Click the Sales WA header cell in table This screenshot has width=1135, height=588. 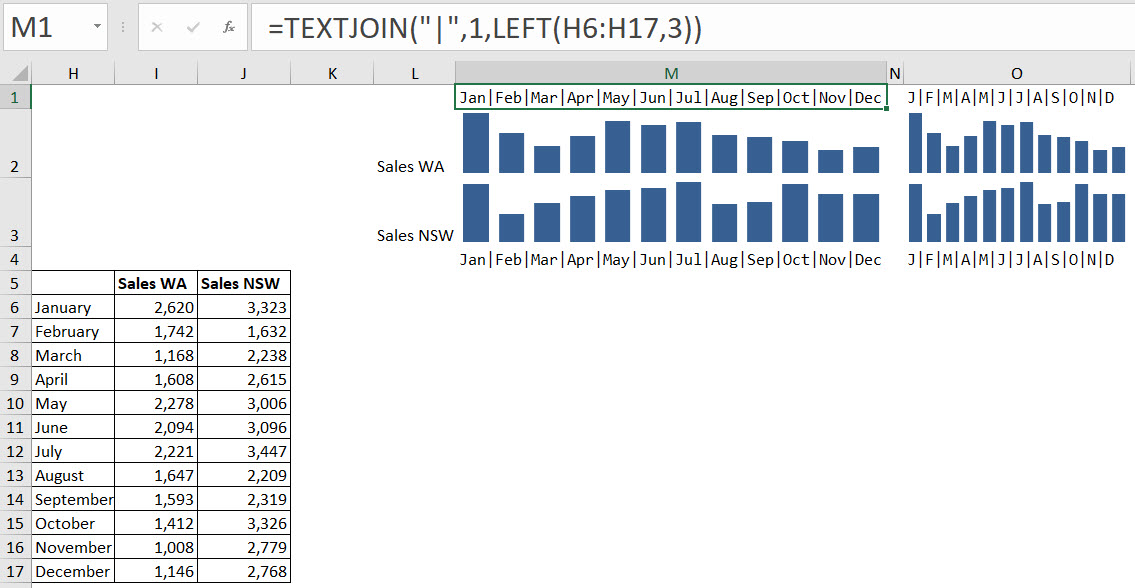[x=156, y=283]
